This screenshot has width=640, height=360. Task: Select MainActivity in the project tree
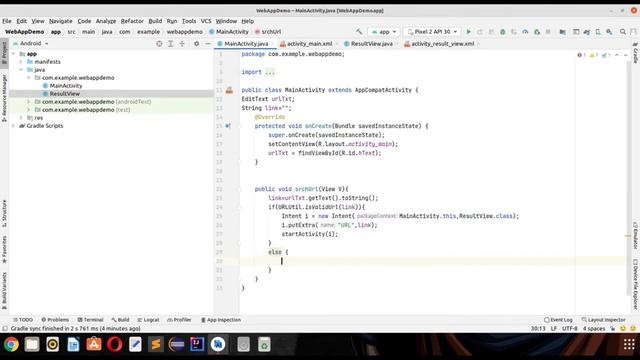click(x=66, y=86)
